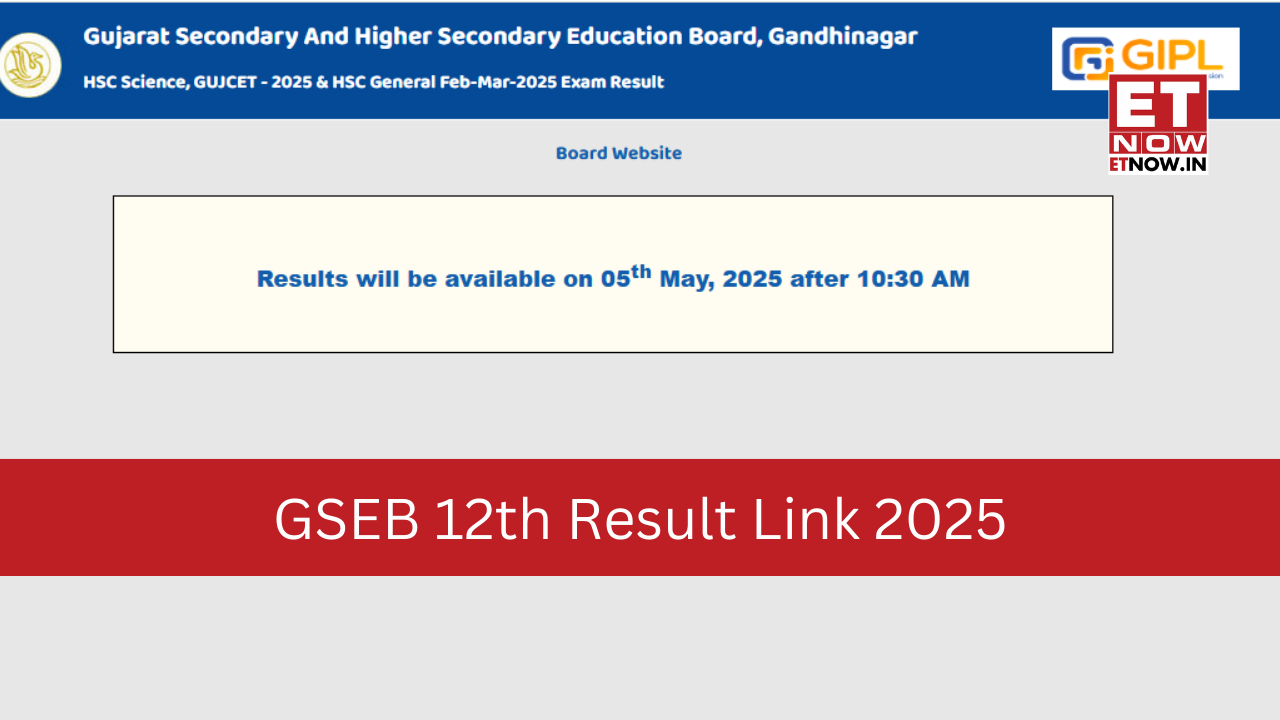Click the results availability announcement text

coord(612,278)
